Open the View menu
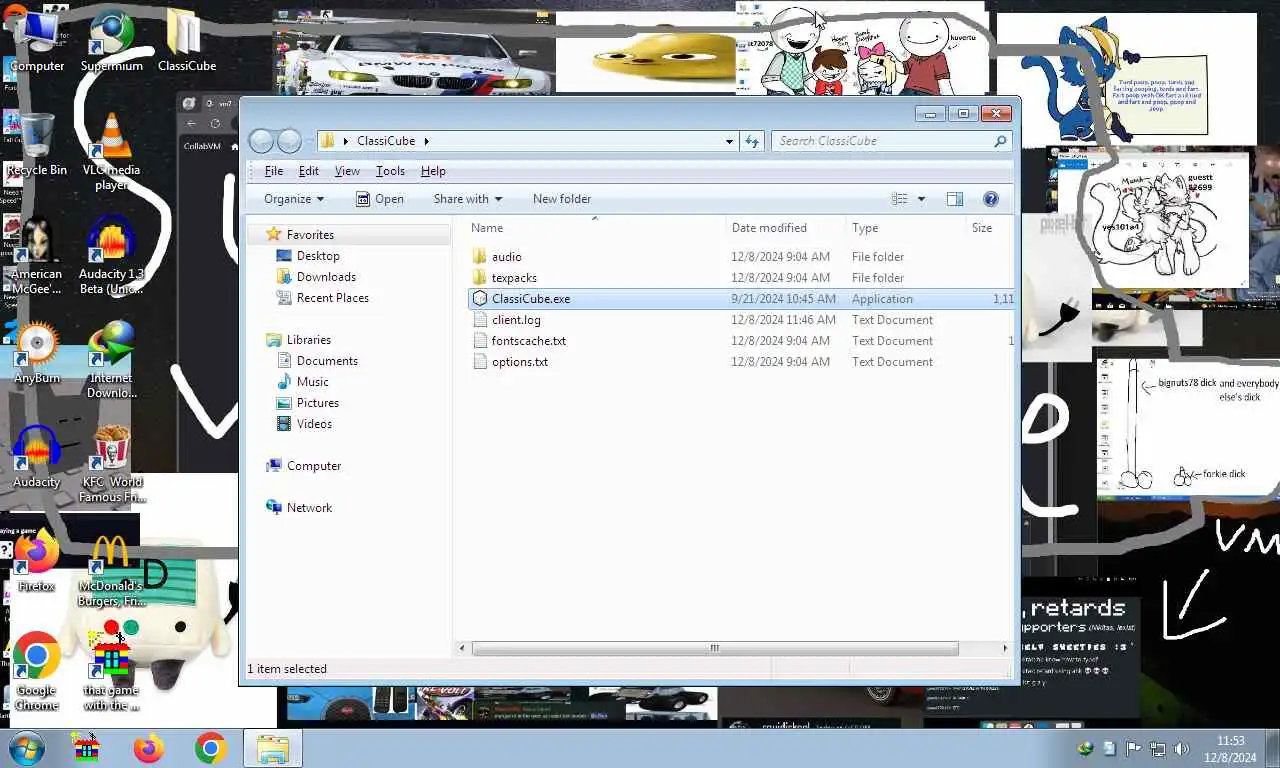Viewport: 1280px width, 768px height. coord(347,171)
